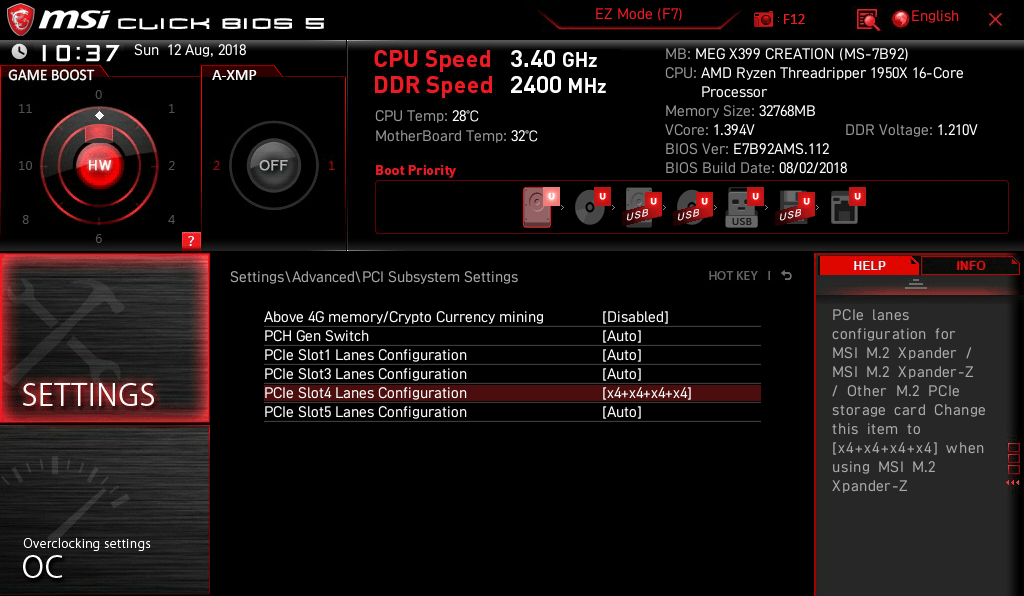Switch to the HELP tab
1024x596 pixels.
pyautogui.click(x=869, y=266)
